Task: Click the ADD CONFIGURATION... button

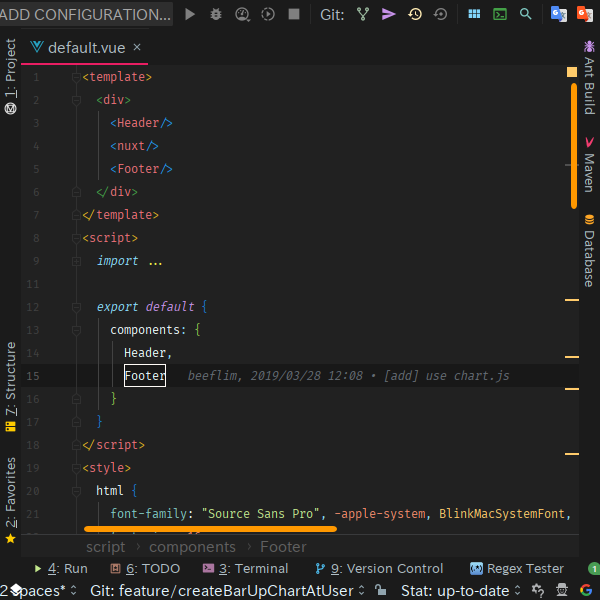Action: pos(86,15)
